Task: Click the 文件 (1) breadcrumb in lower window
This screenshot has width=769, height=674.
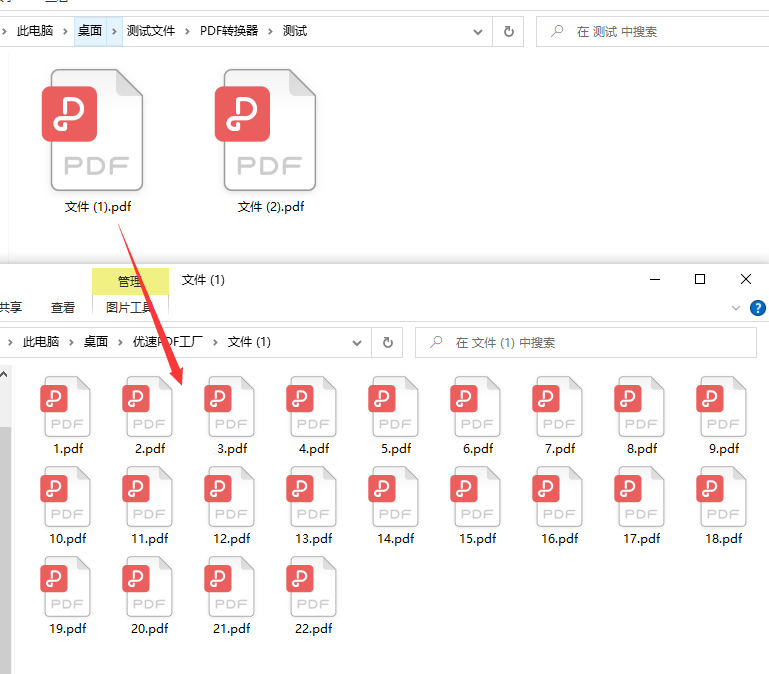Action: [249, 342]
